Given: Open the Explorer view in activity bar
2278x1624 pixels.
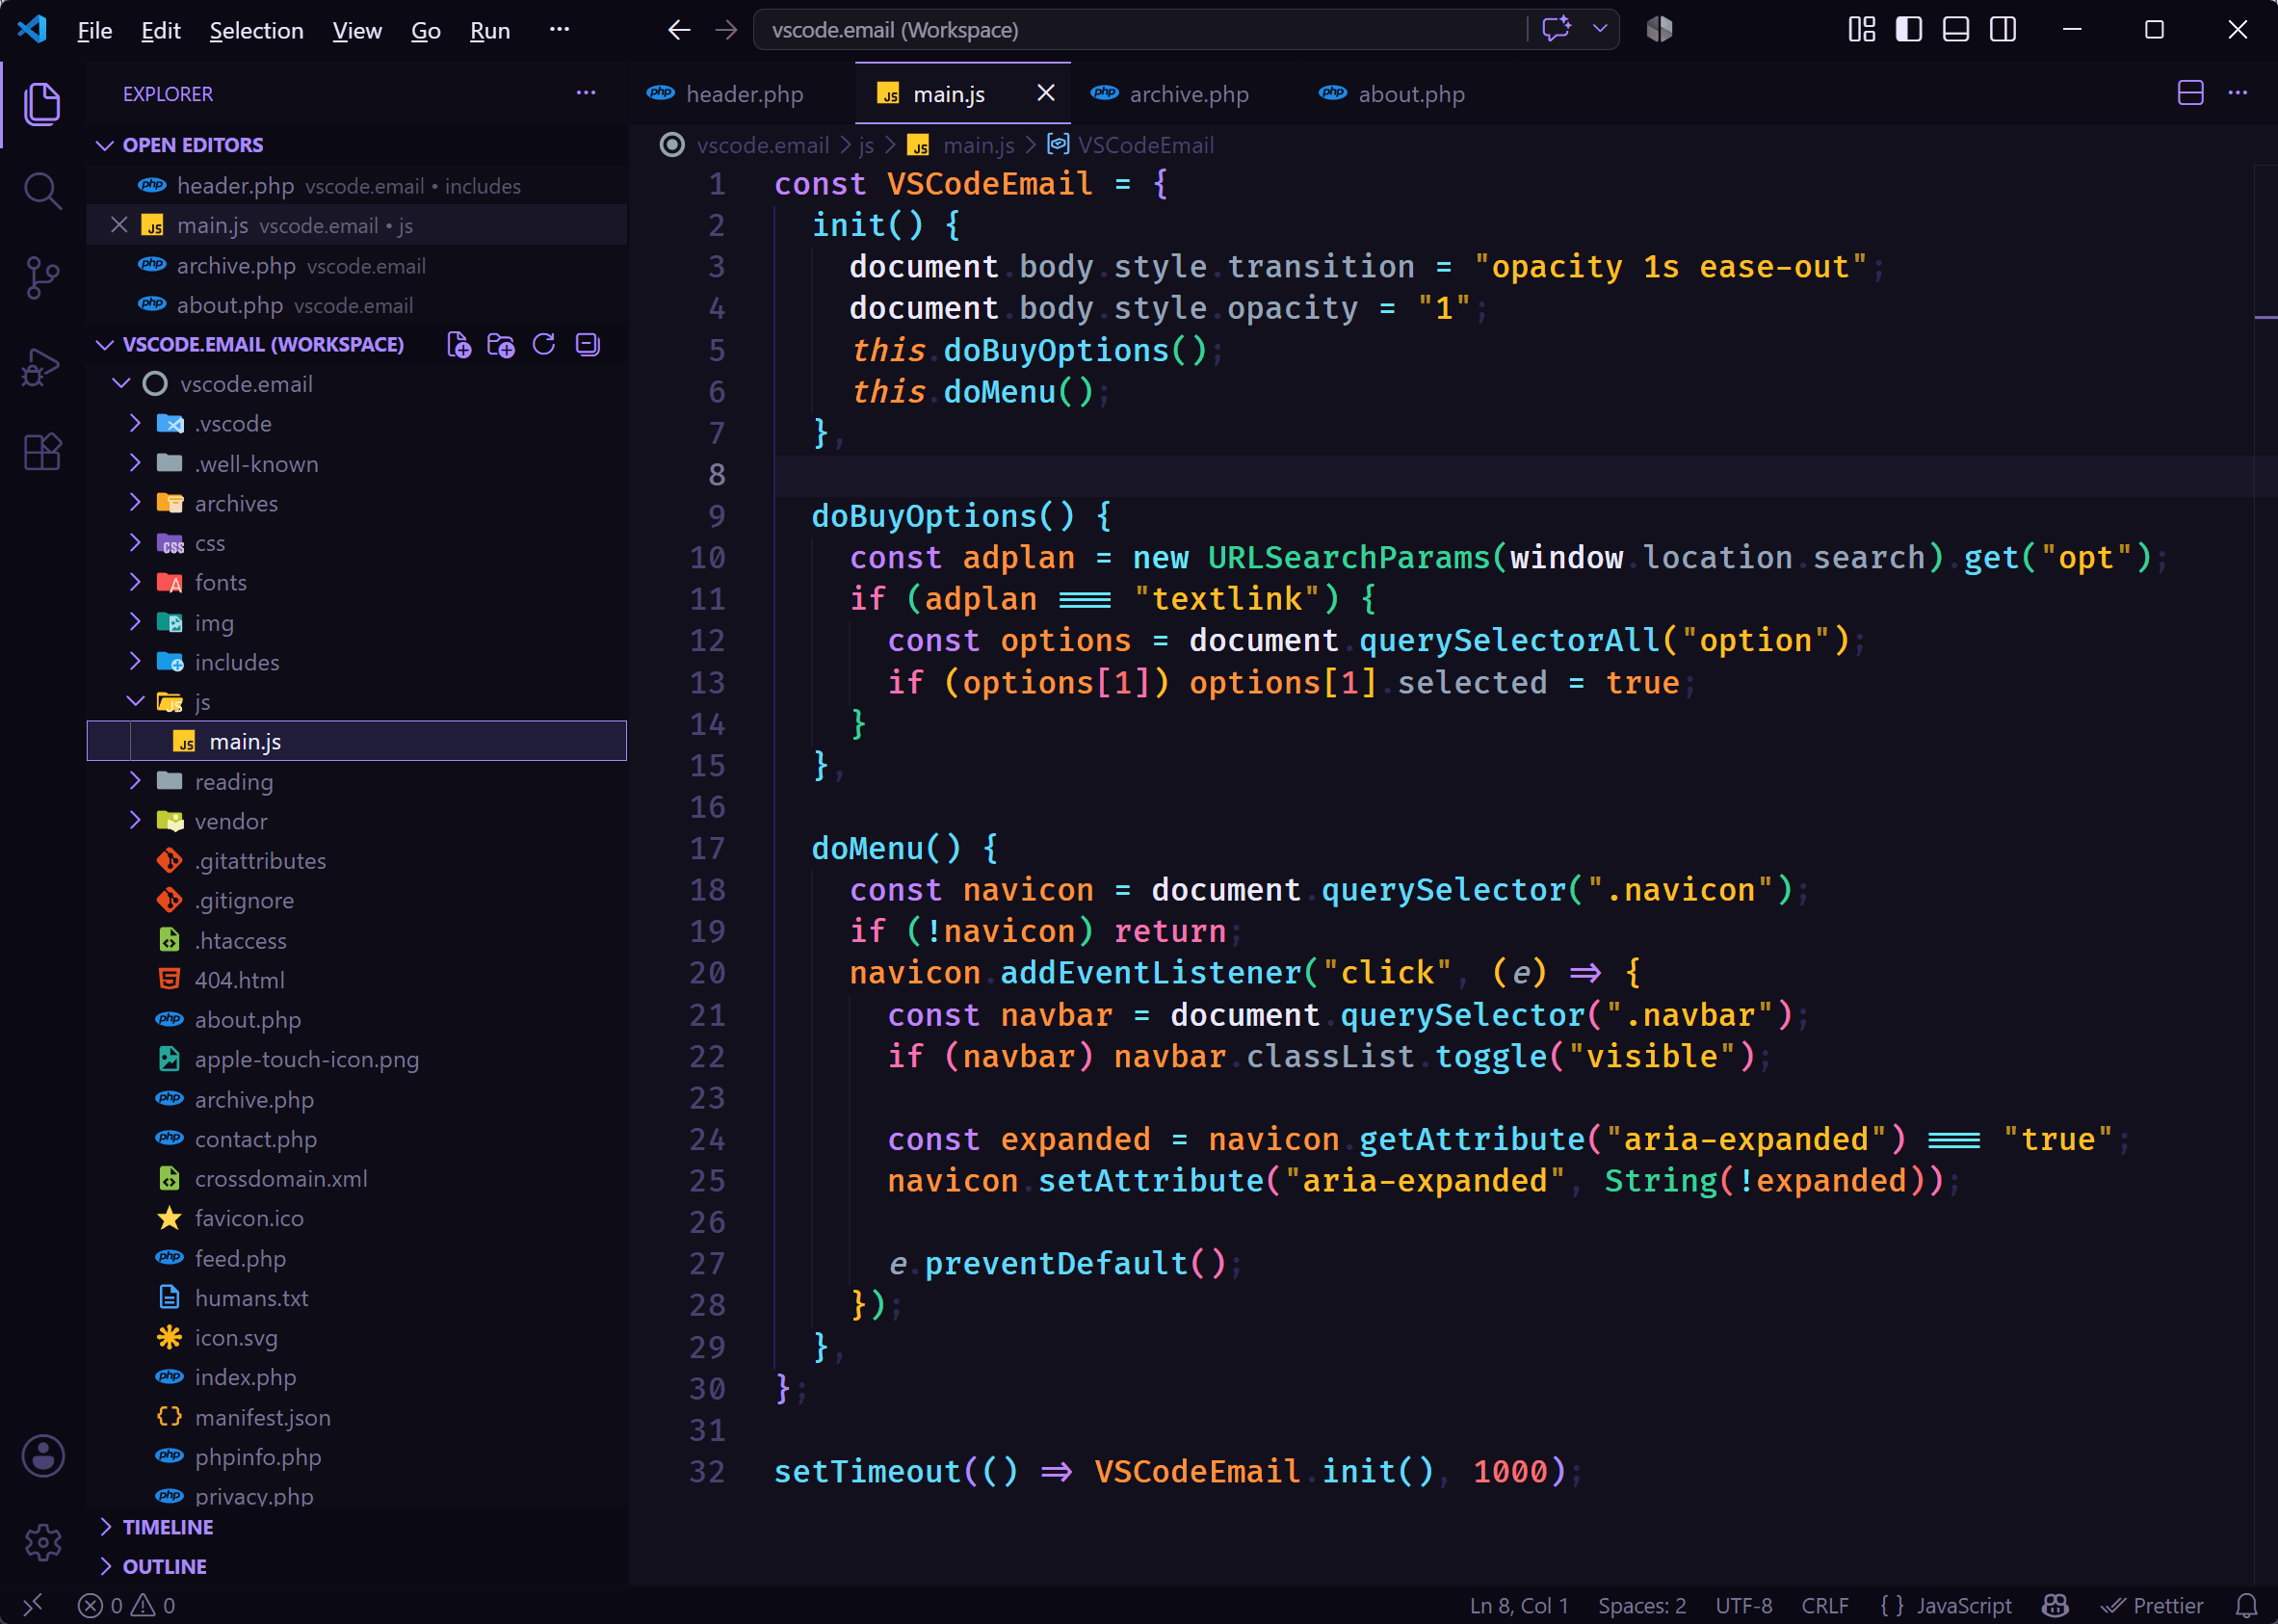Looking at the screenshot, I should pos(42,105).
